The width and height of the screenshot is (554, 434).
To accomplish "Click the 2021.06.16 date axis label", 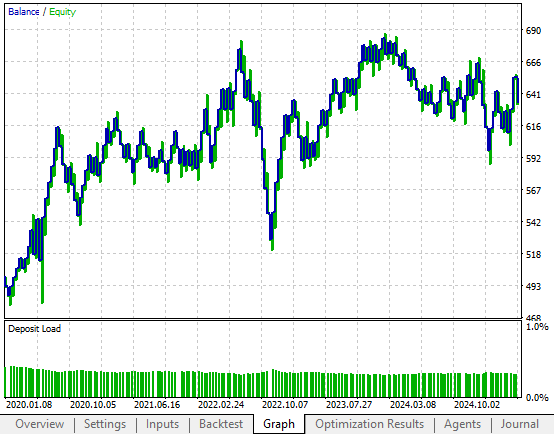I will coord(157,404).
